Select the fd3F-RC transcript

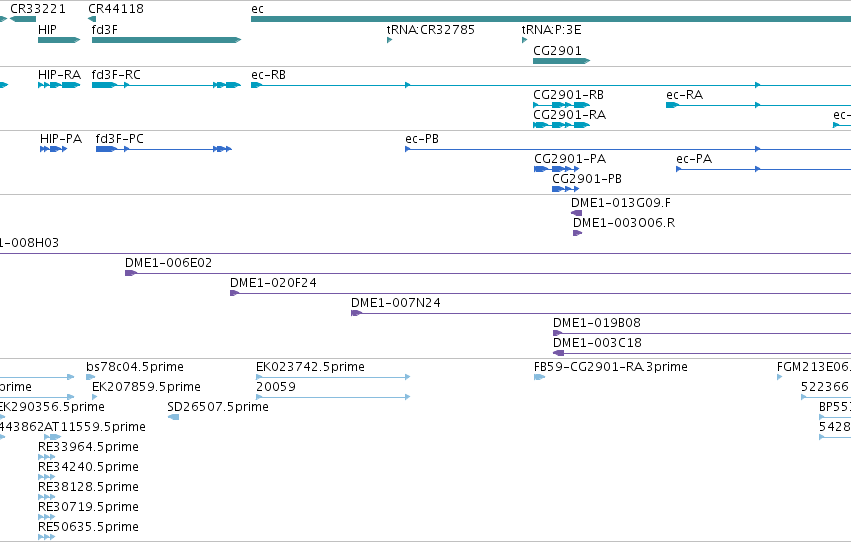tap(166, 85)
